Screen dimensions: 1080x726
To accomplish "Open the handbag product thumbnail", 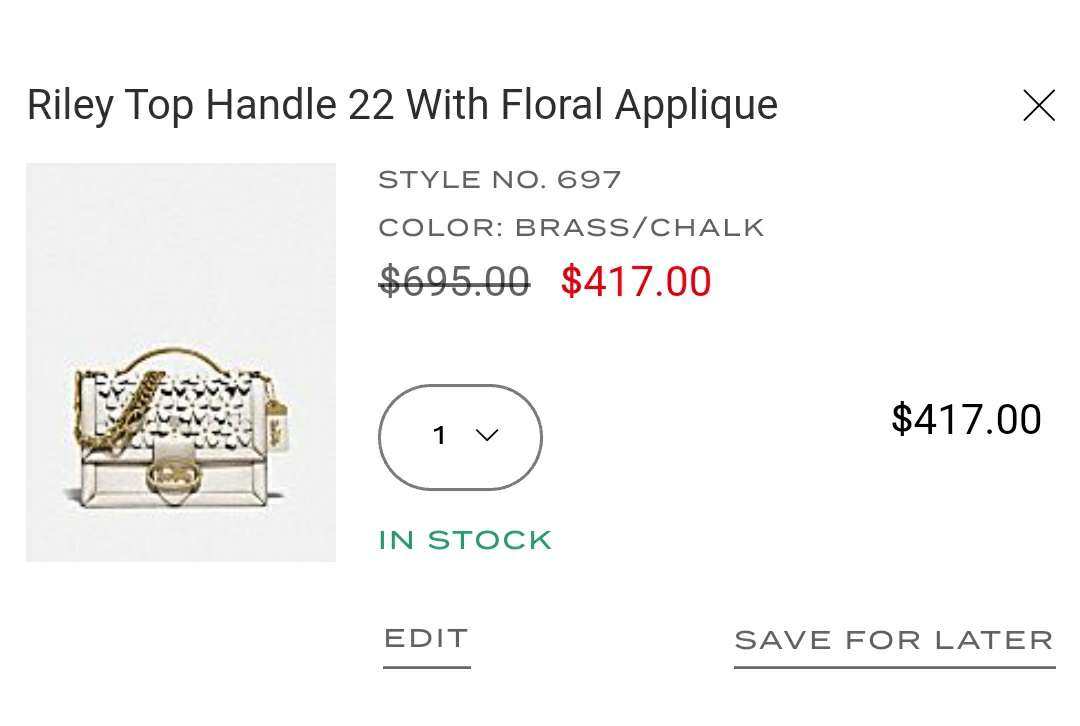I will (180, 362).
